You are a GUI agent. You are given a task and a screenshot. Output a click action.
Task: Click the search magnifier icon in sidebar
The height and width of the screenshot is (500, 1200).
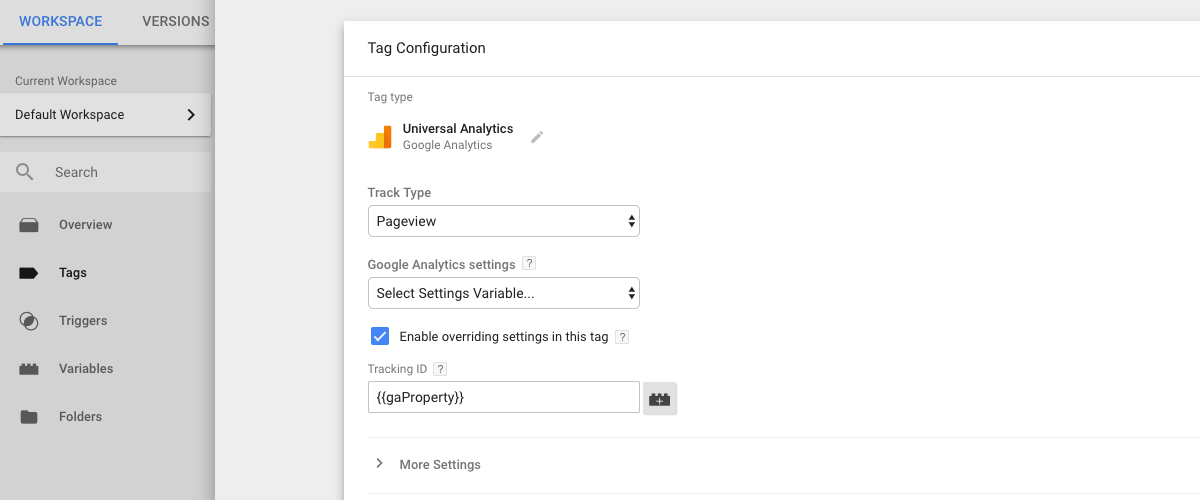pos(26,172)
